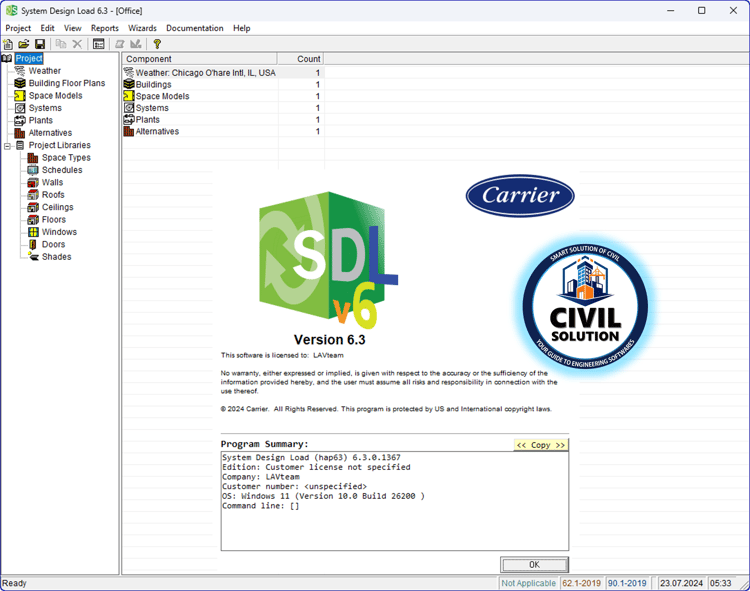Open the Project menu
The image size is (750, 591).
click(18, 28)
